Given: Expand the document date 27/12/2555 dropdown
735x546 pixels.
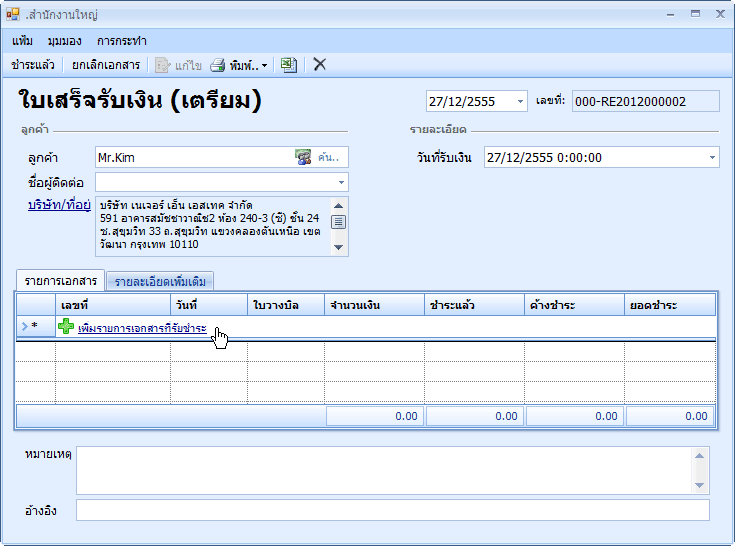Looking at the screenshot, I should pos(520,101).
